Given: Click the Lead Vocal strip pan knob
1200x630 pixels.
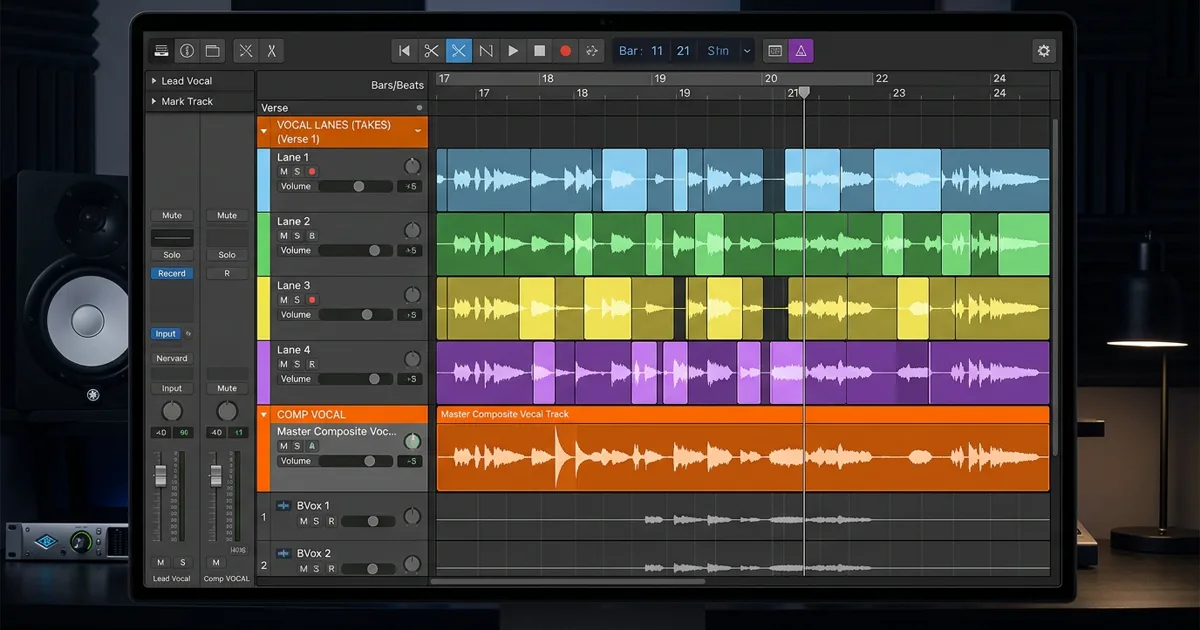Looking at the screenshot, I should (172, 411).
